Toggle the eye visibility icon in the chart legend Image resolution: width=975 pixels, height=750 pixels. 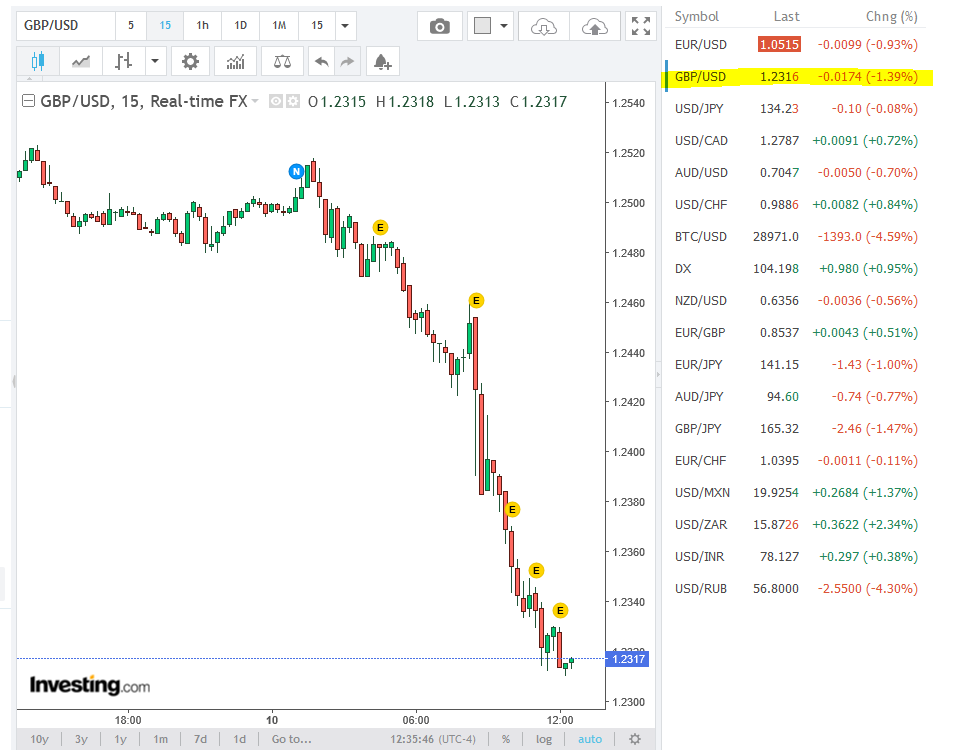276,101
